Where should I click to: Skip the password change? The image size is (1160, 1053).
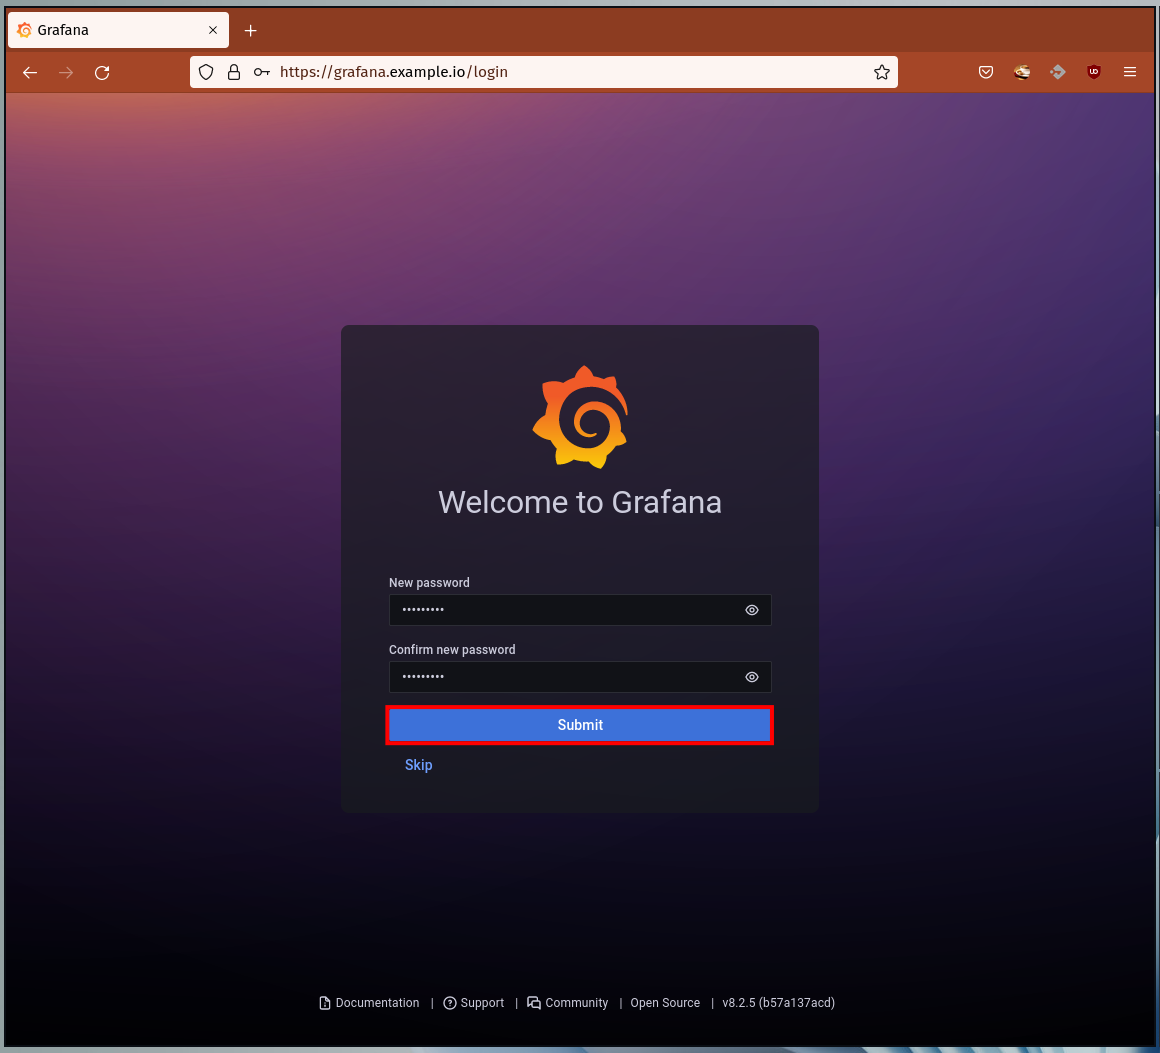point(419,765)
